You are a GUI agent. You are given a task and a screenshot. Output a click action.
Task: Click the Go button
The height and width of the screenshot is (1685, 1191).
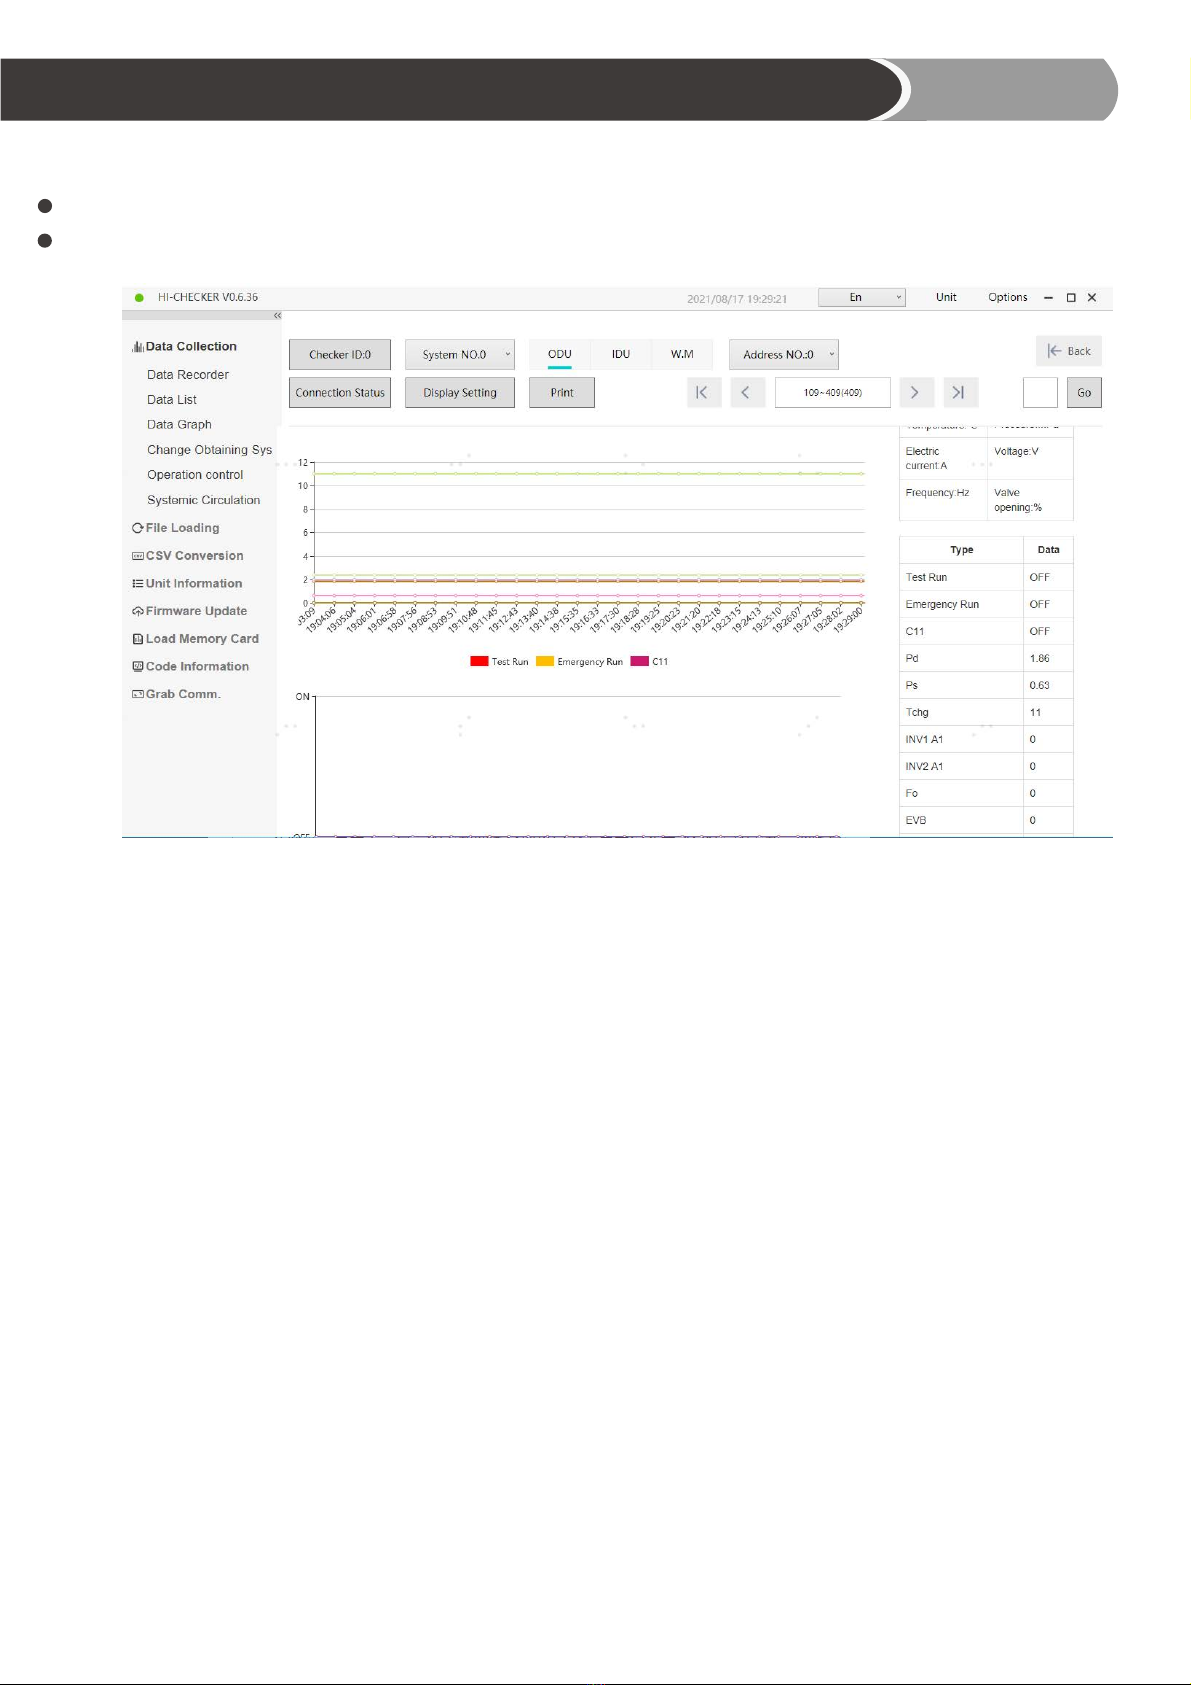(1084, 393)
